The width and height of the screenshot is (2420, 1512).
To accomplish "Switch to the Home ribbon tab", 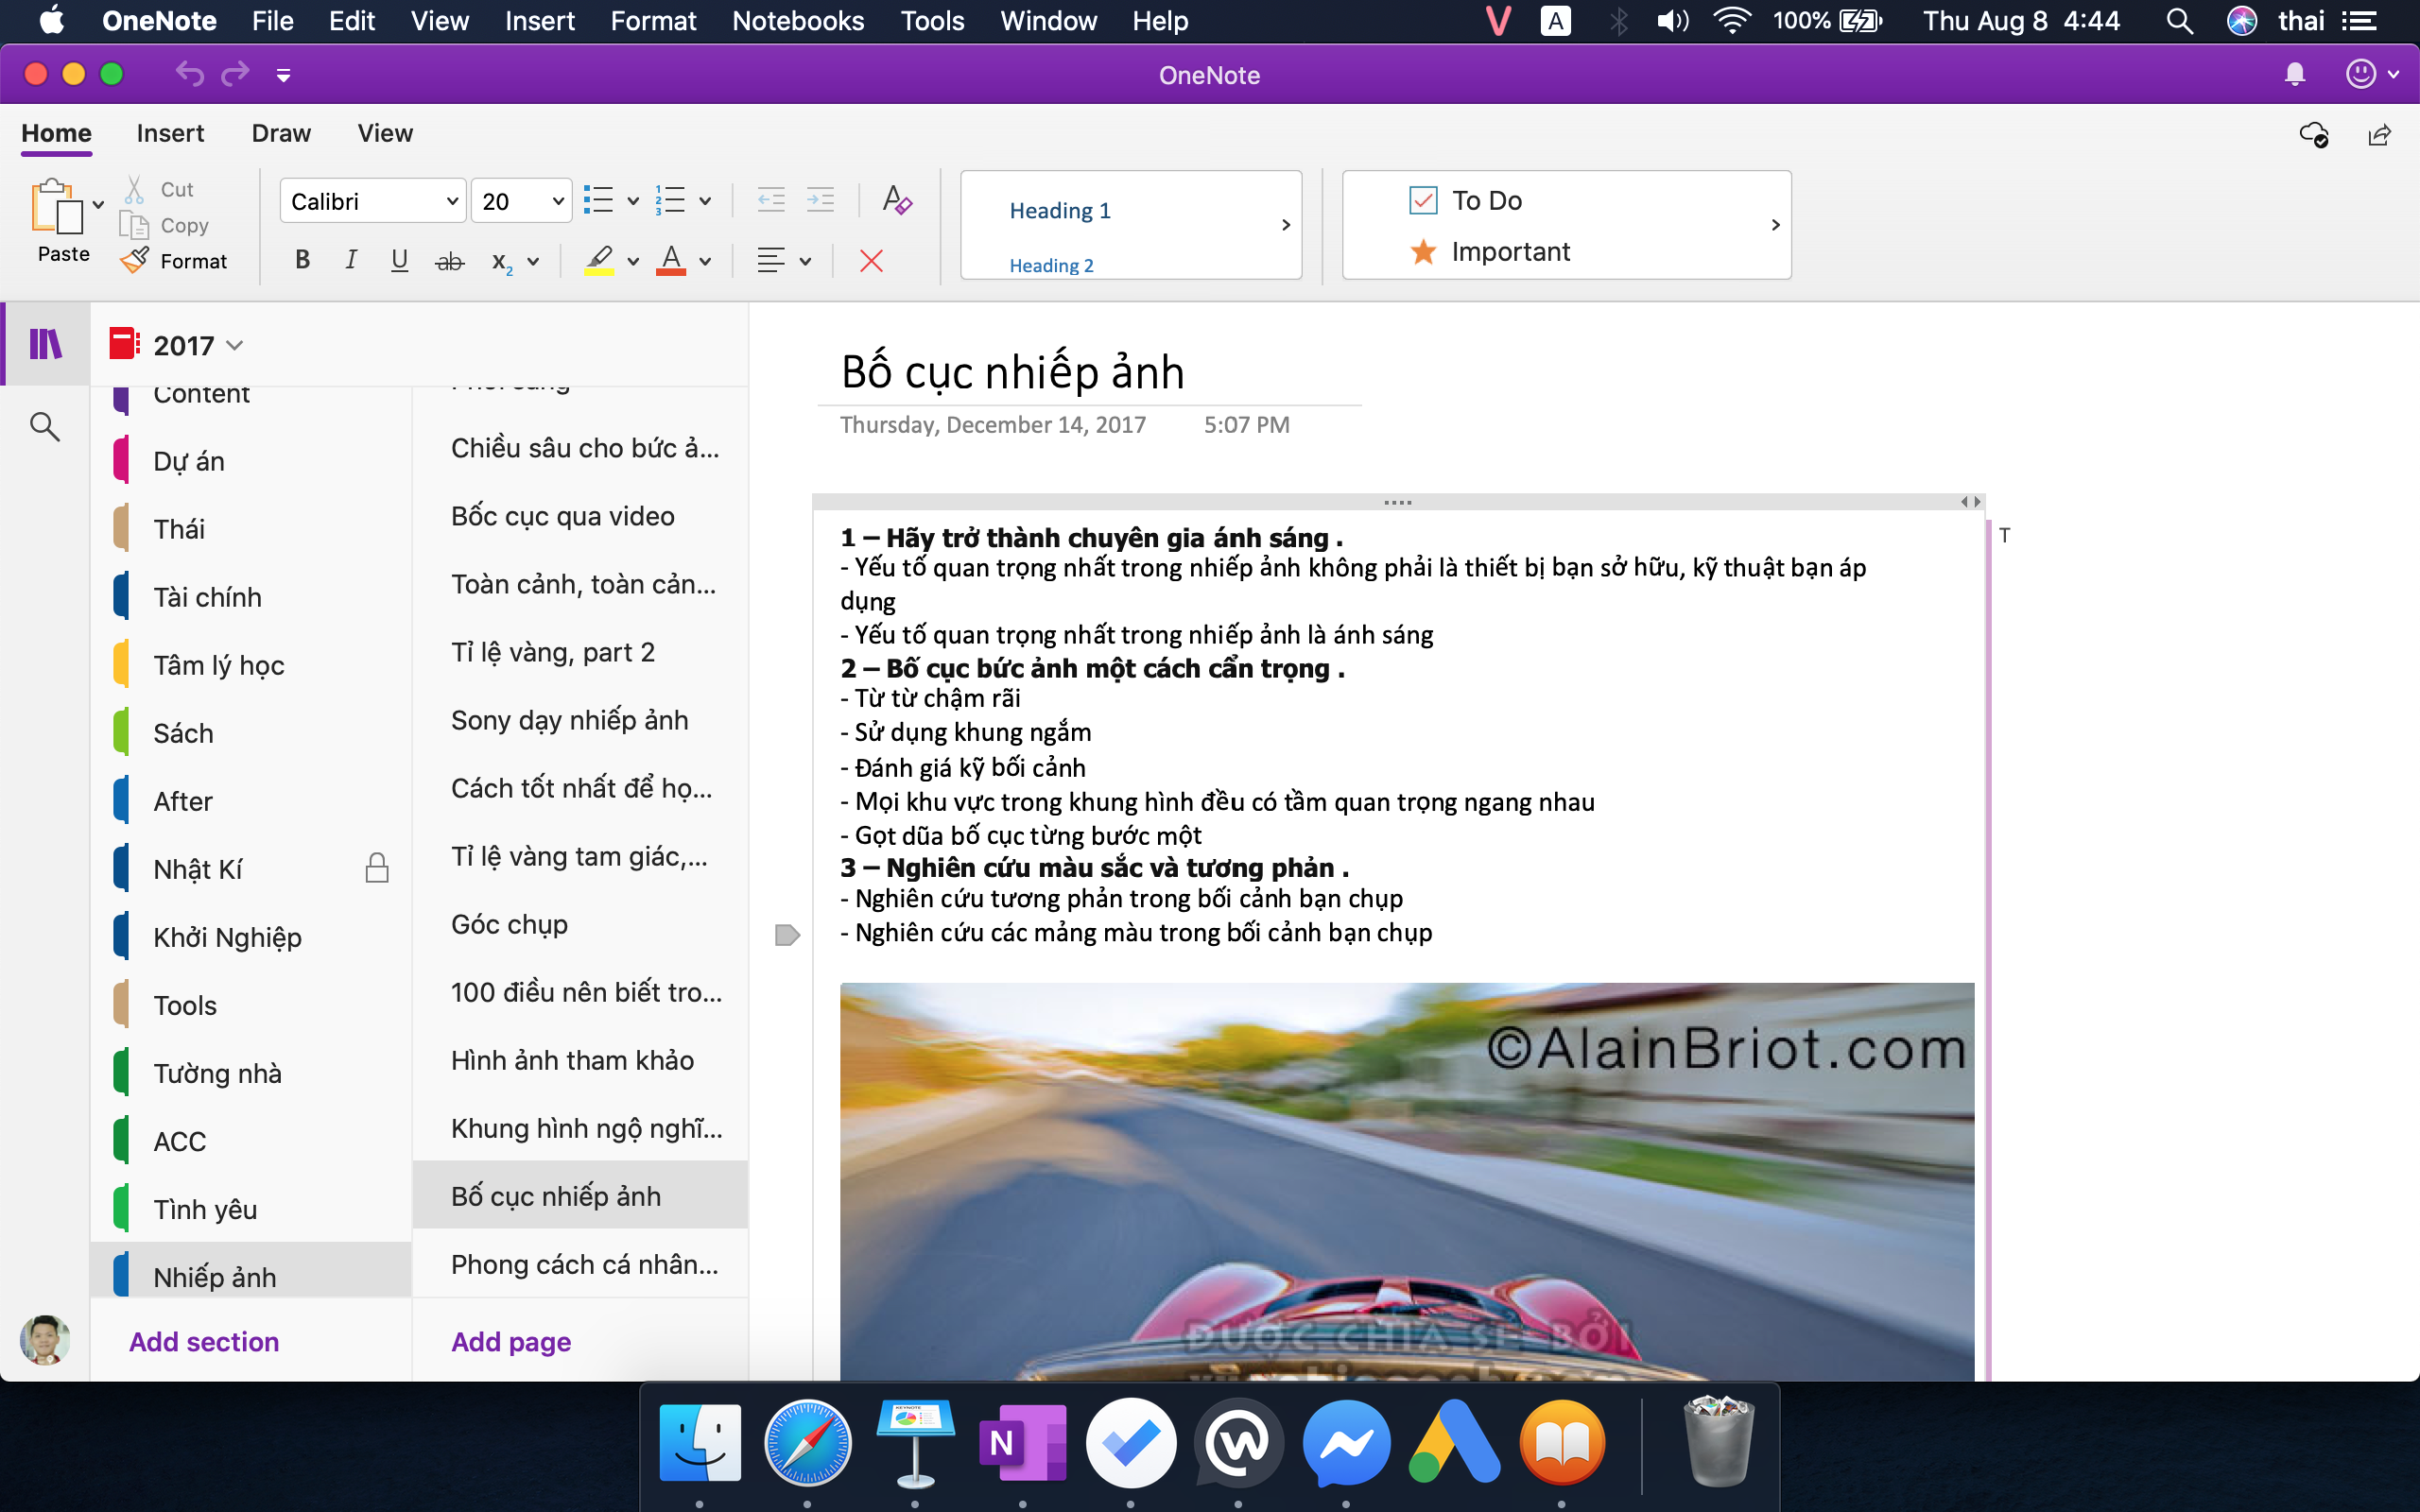I will (56, 133).
